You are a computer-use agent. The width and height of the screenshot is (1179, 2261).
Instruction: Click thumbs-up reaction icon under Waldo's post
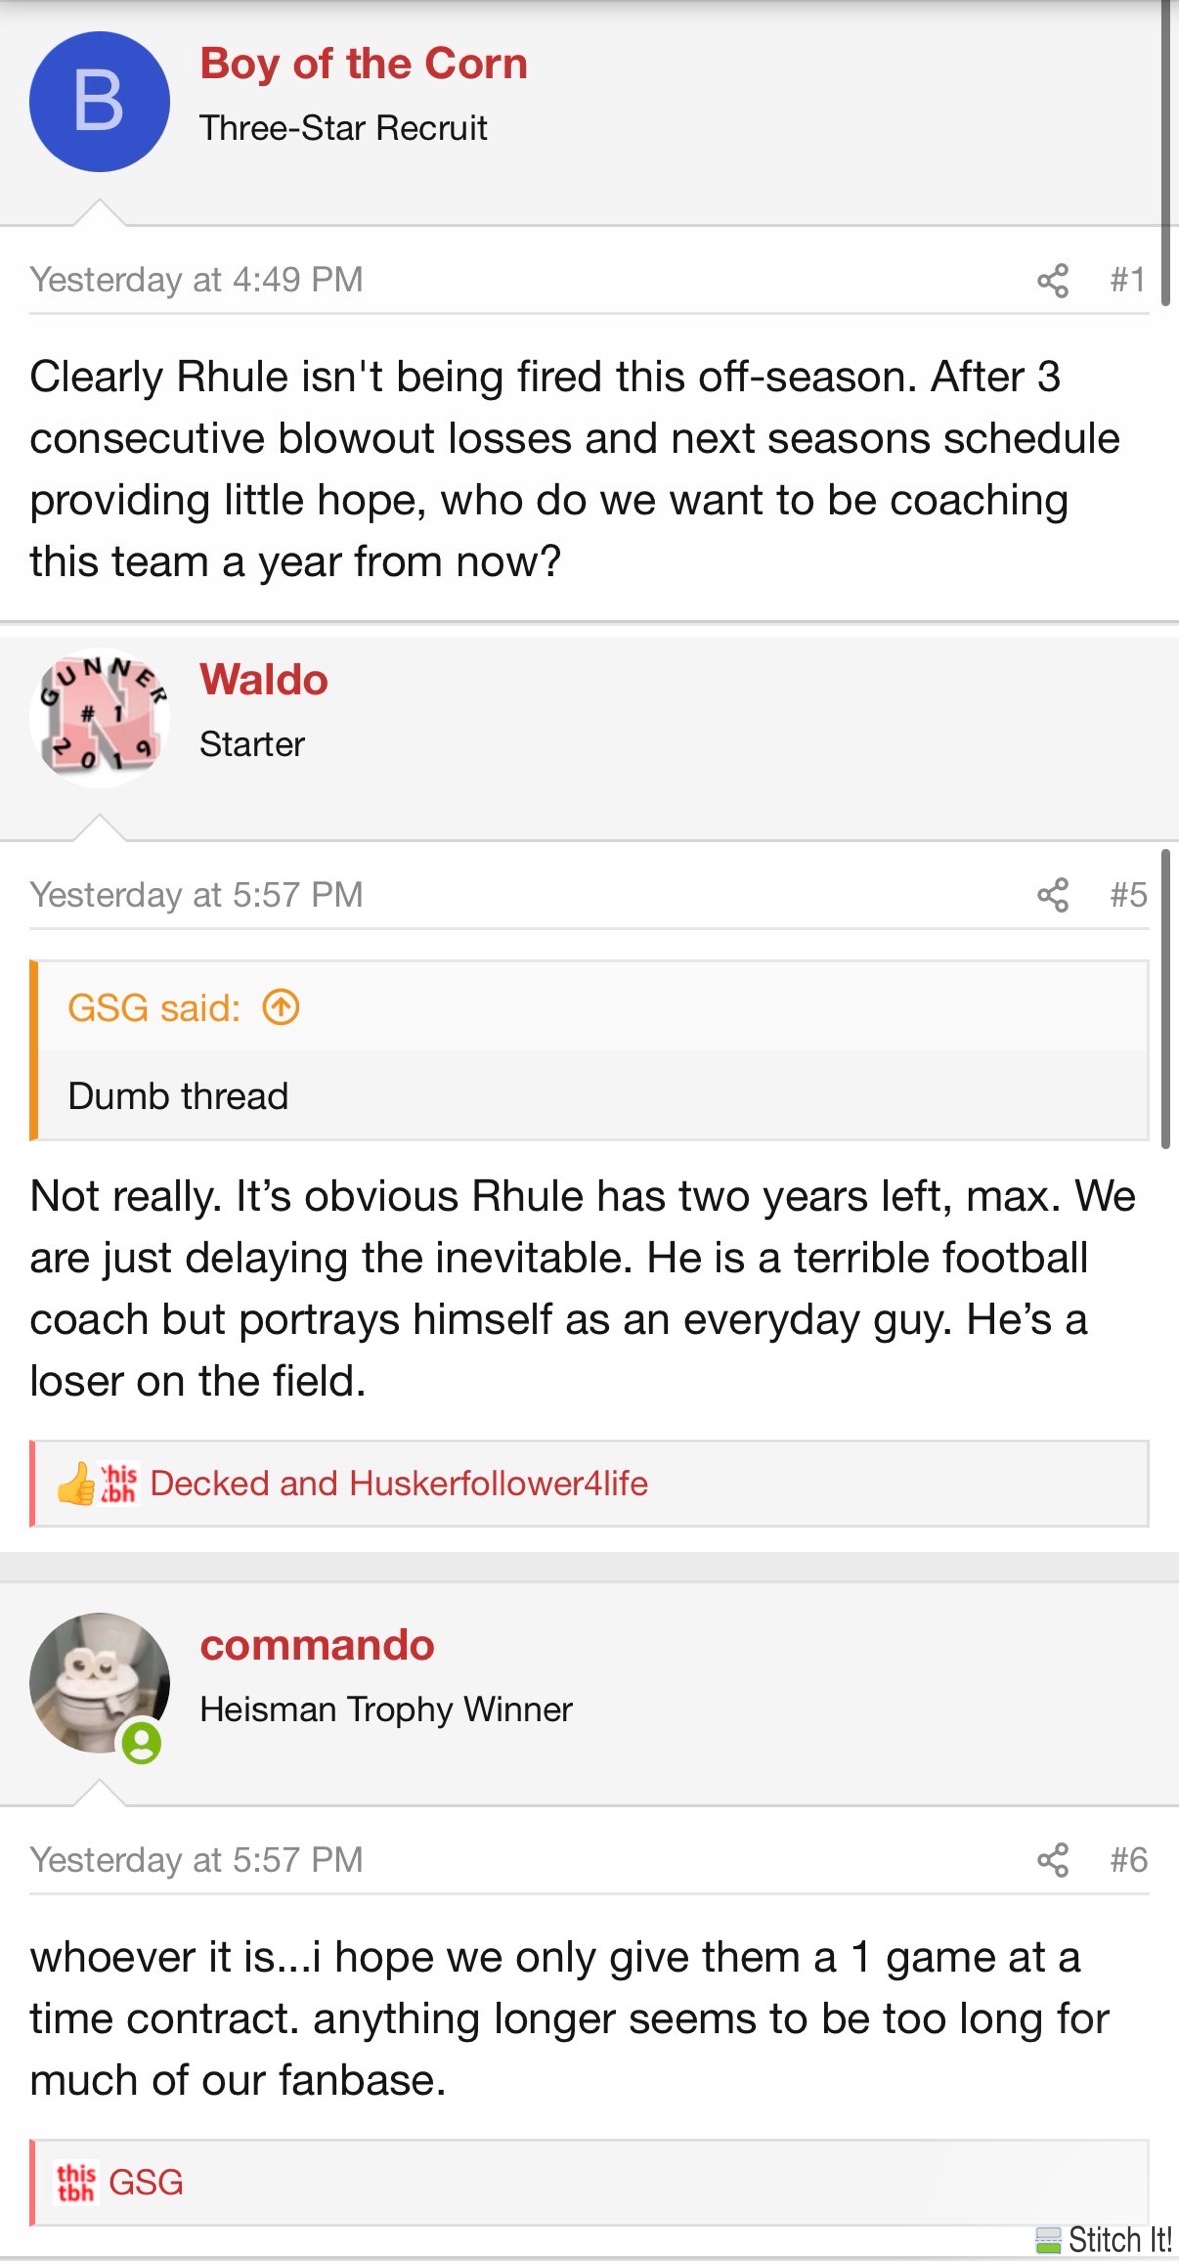pos(75,1484)
